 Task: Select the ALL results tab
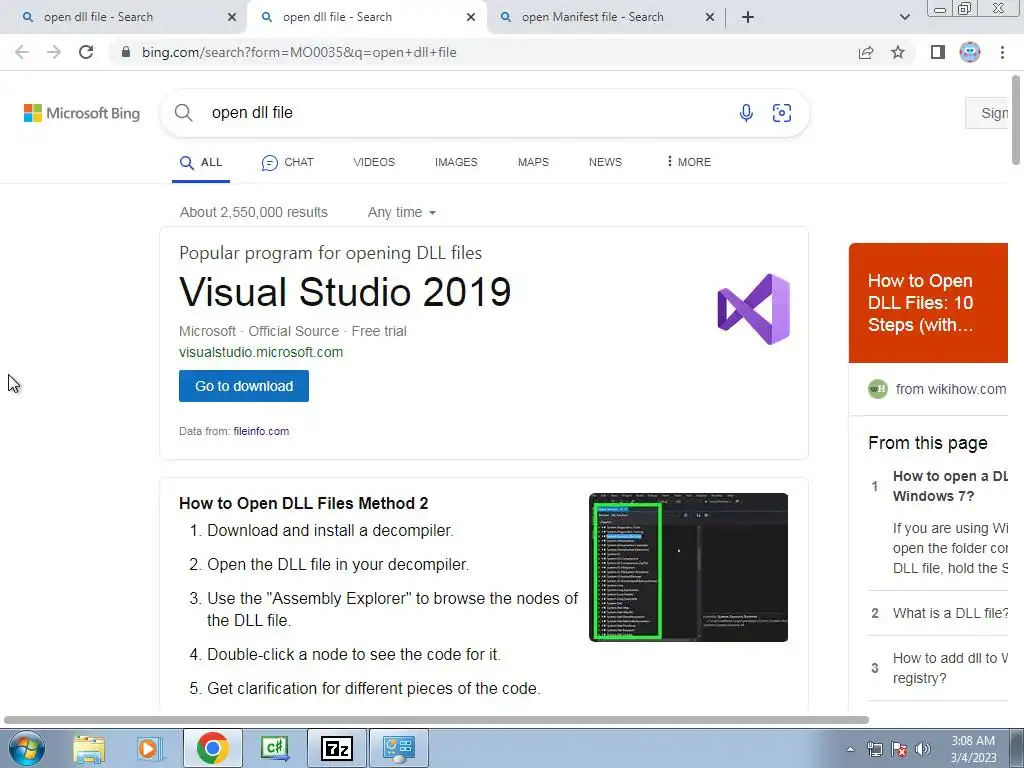pos(201,163)
